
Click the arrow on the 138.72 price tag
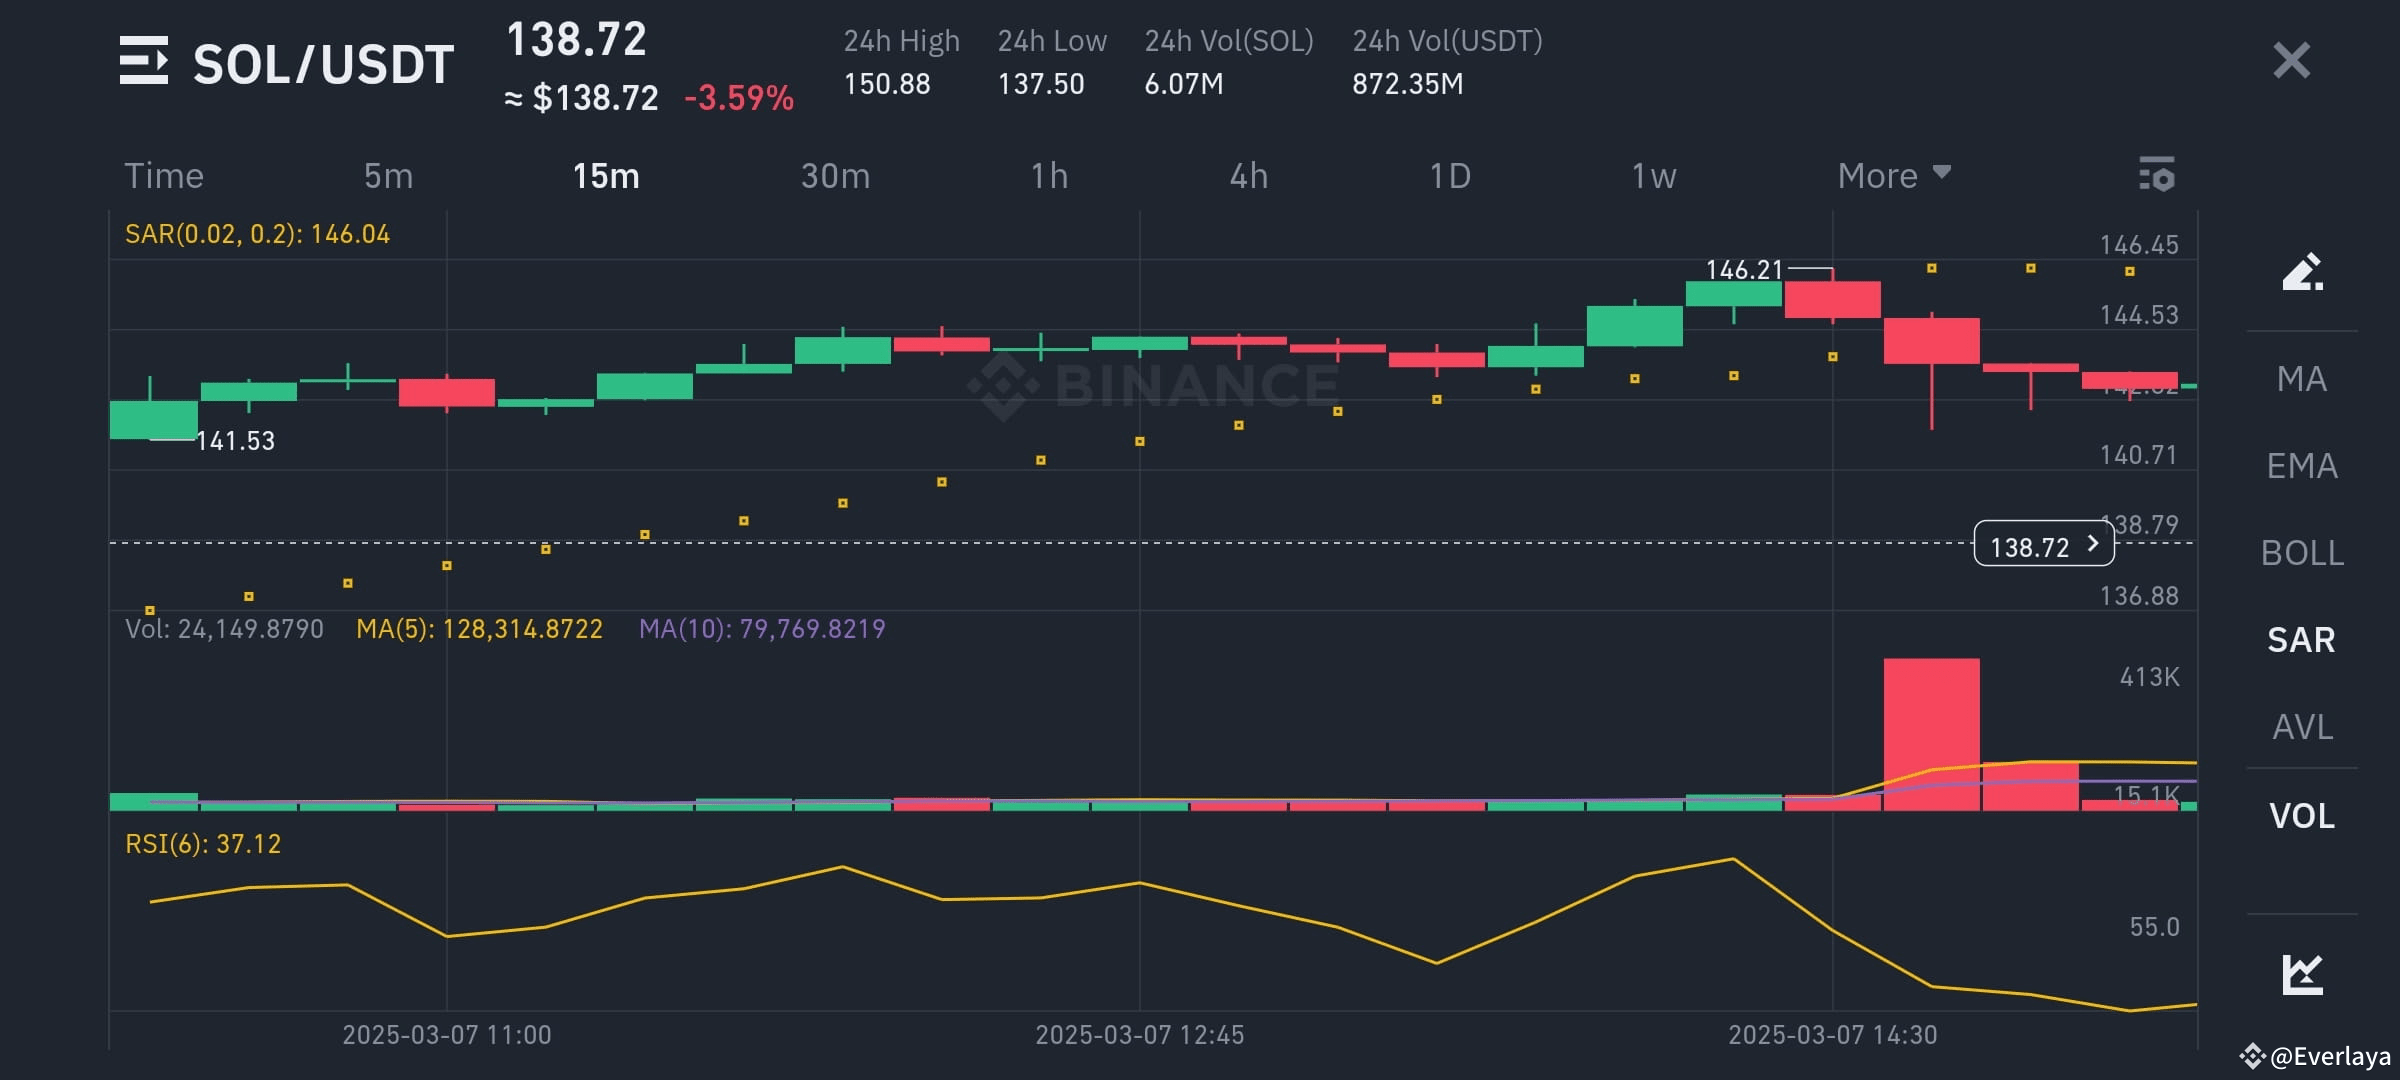point(2092,544)
